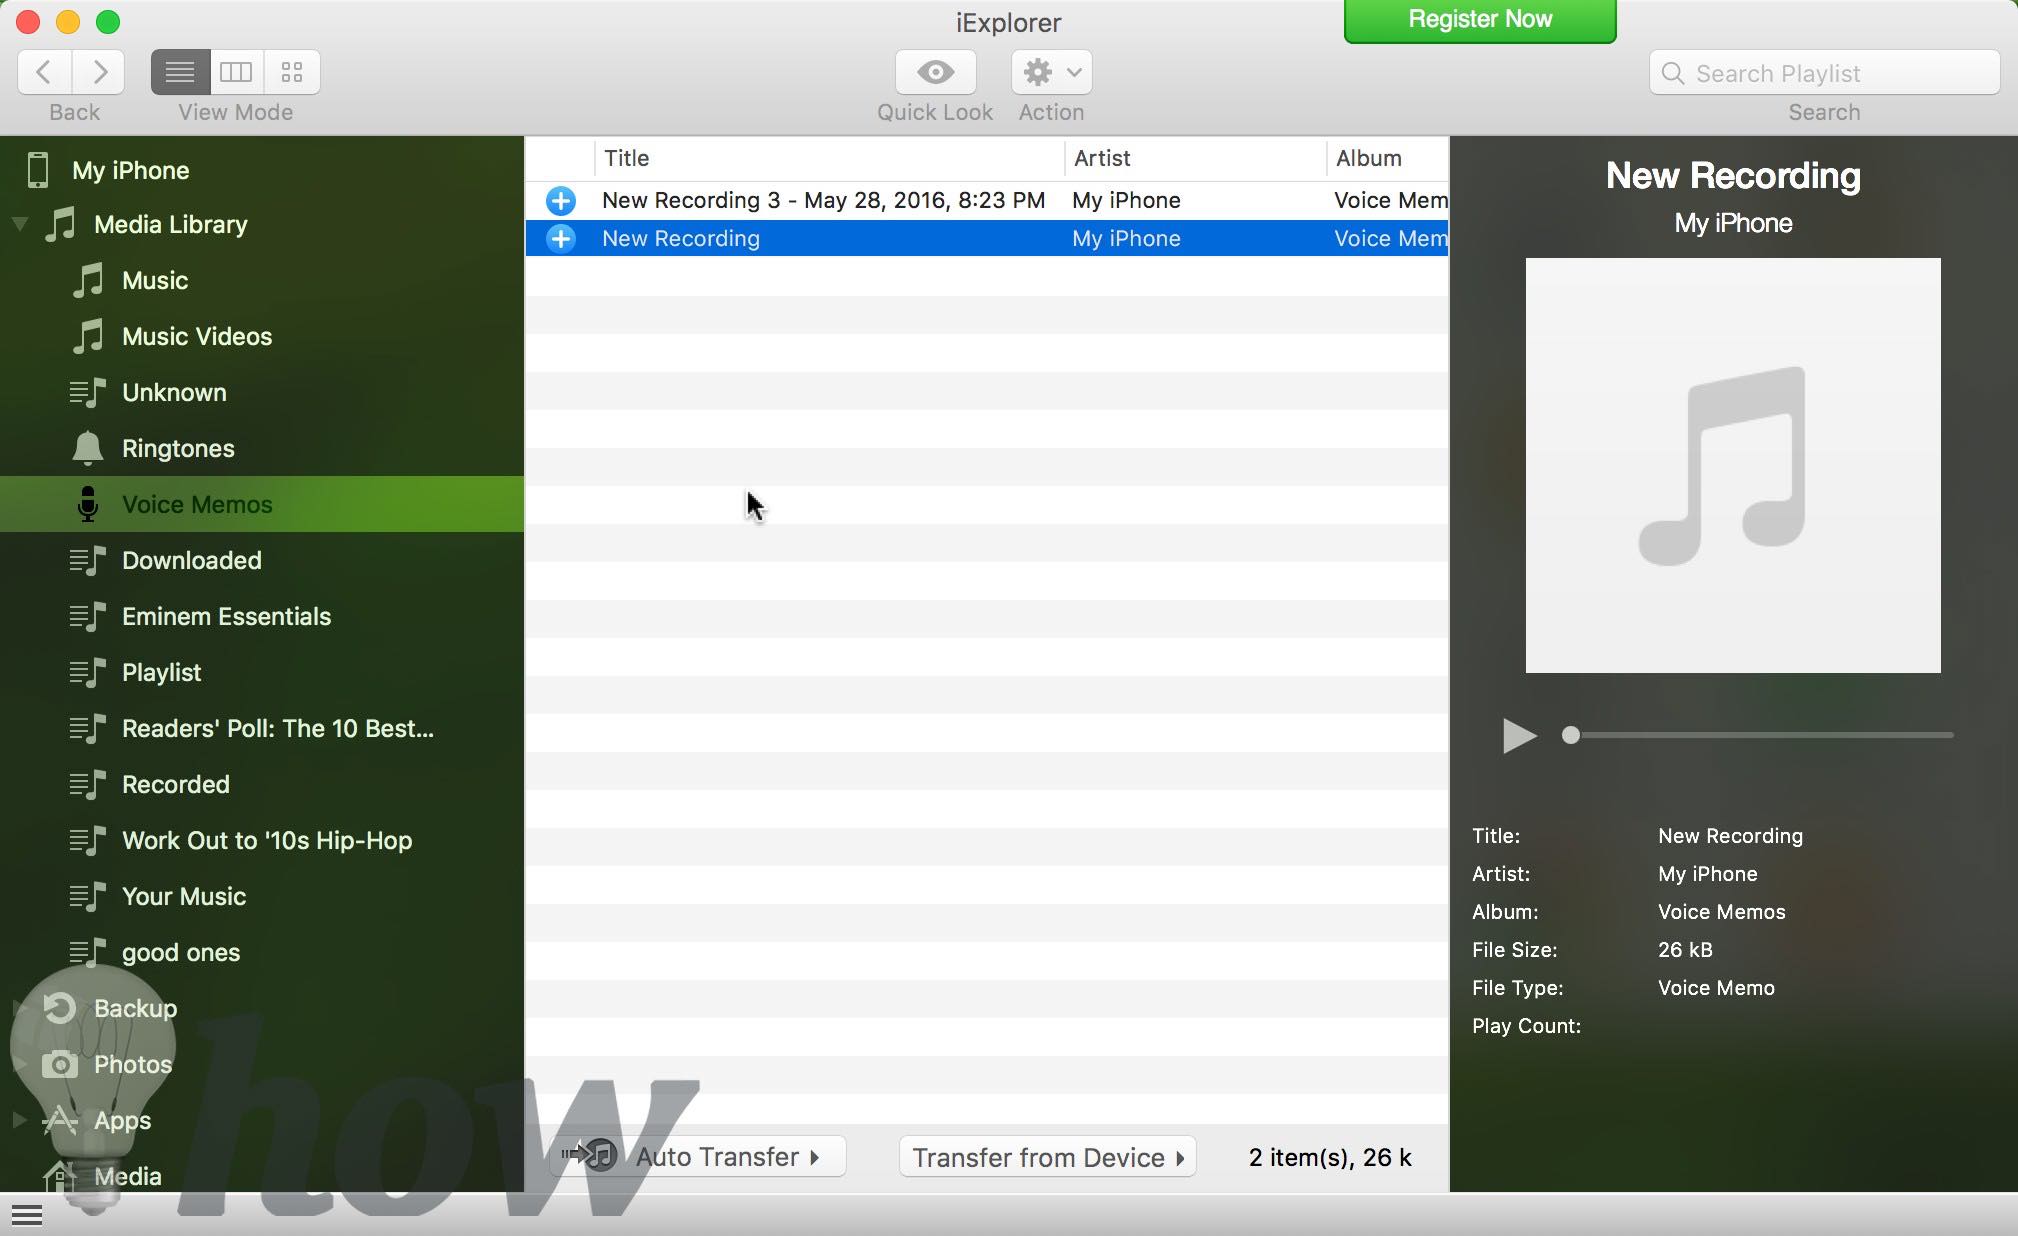The width and height of the screenshot is (2018, 1236).
Task: Click the Voice Memo file type value
Action: 1716,988
